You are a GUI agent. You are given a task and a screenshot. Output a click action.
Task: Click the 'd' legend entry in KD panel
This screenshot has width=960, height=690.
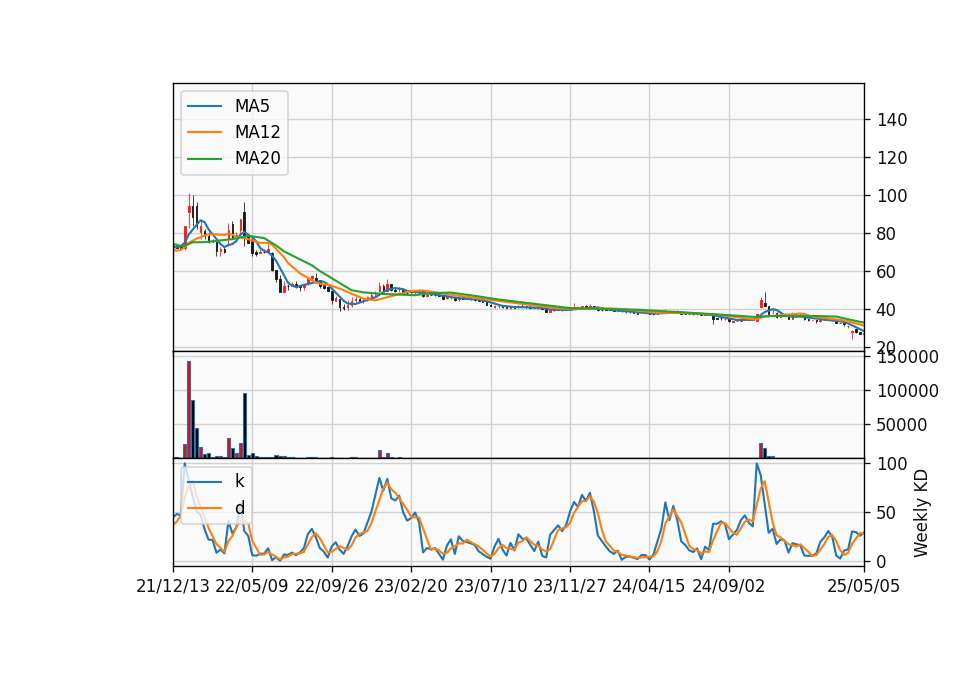[x=239, y=508]
